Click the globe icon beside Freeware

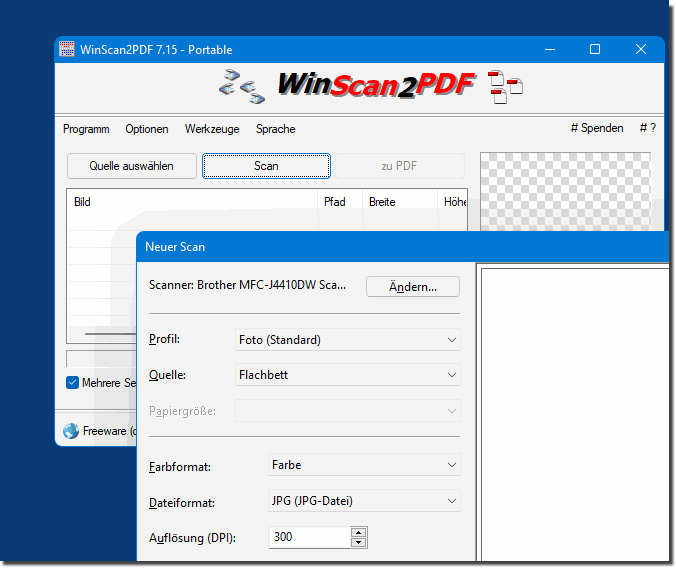[71, 430]
